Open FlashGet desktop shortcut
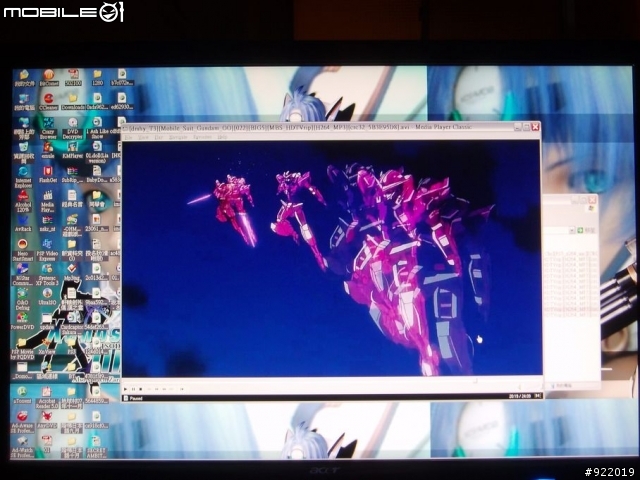The height and width of the screenshot is (480, 640). point(48,175)
